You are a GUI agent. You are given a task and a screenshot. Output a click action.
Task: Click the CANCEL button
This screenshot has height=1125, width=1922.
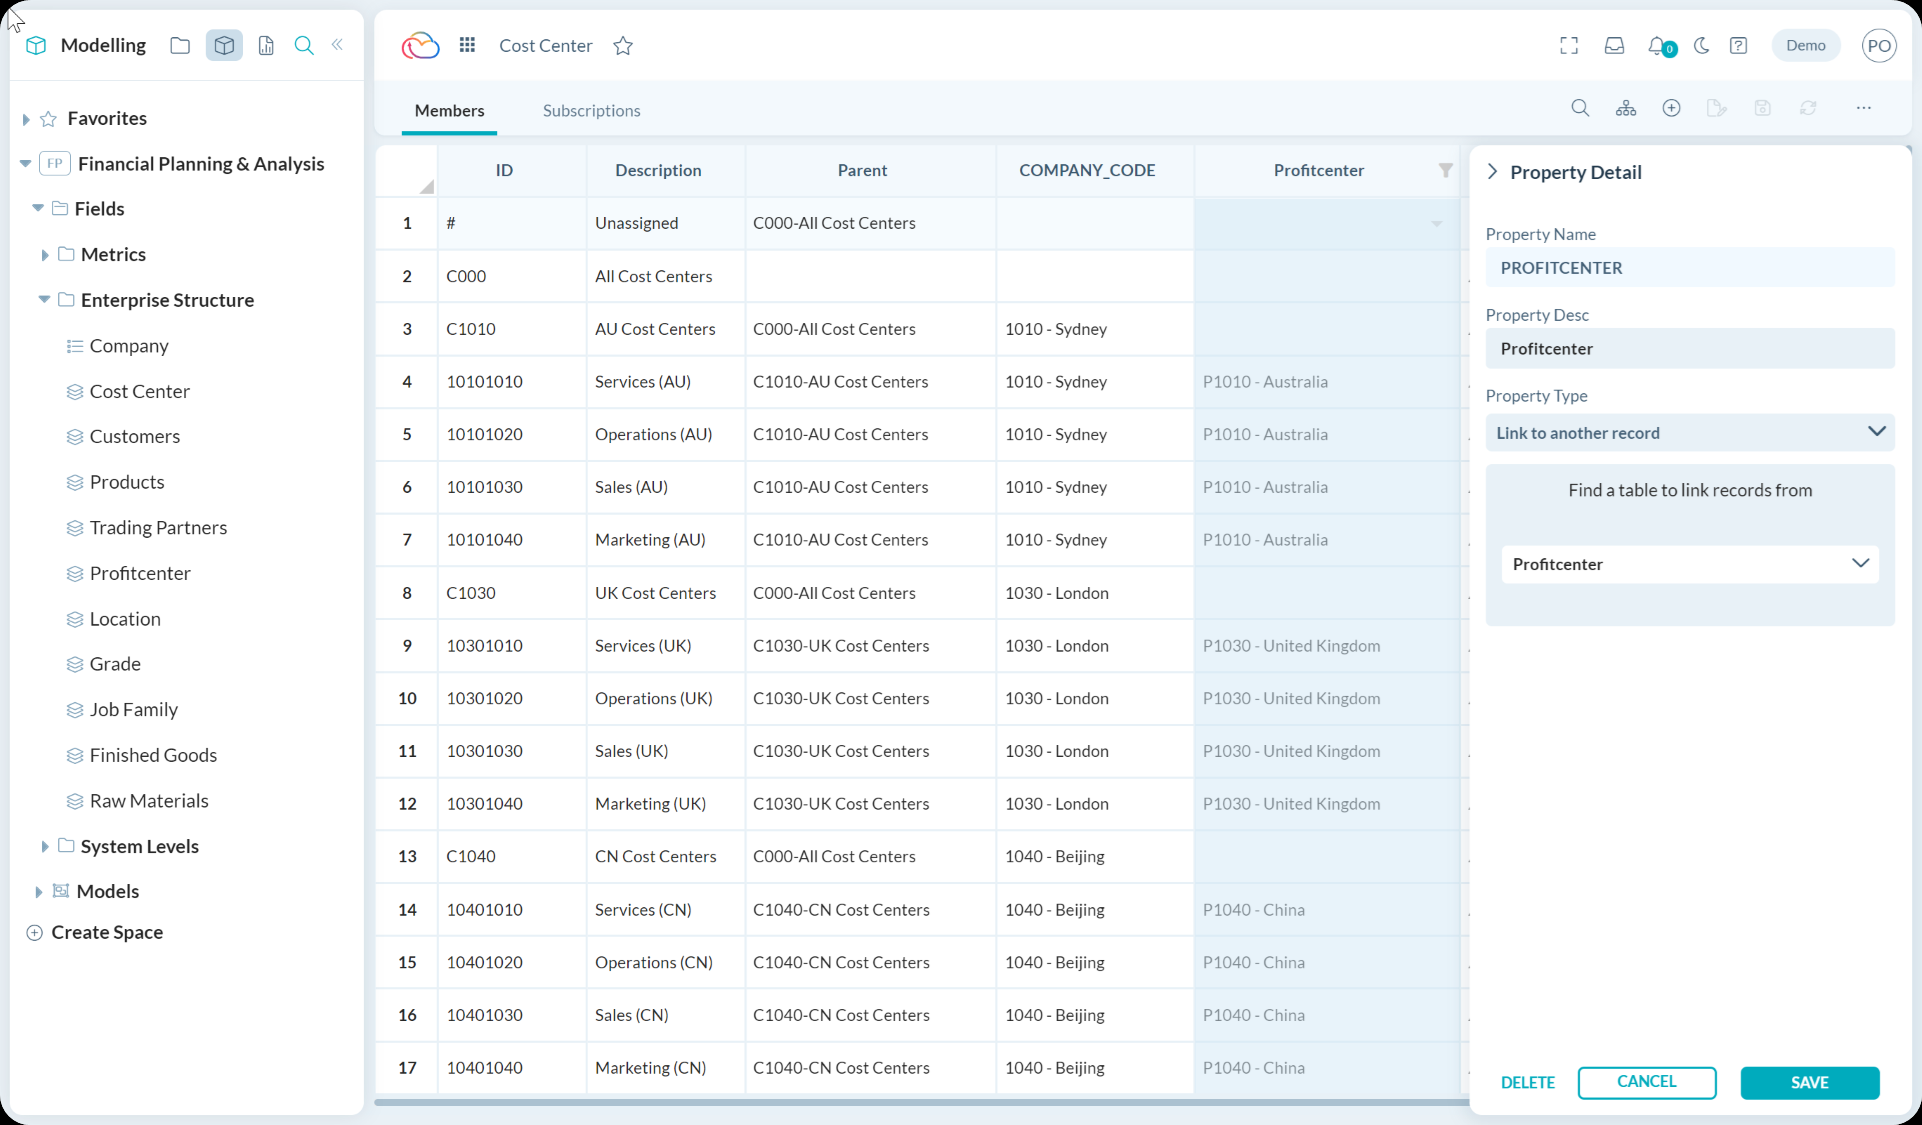[1646, 1082]
